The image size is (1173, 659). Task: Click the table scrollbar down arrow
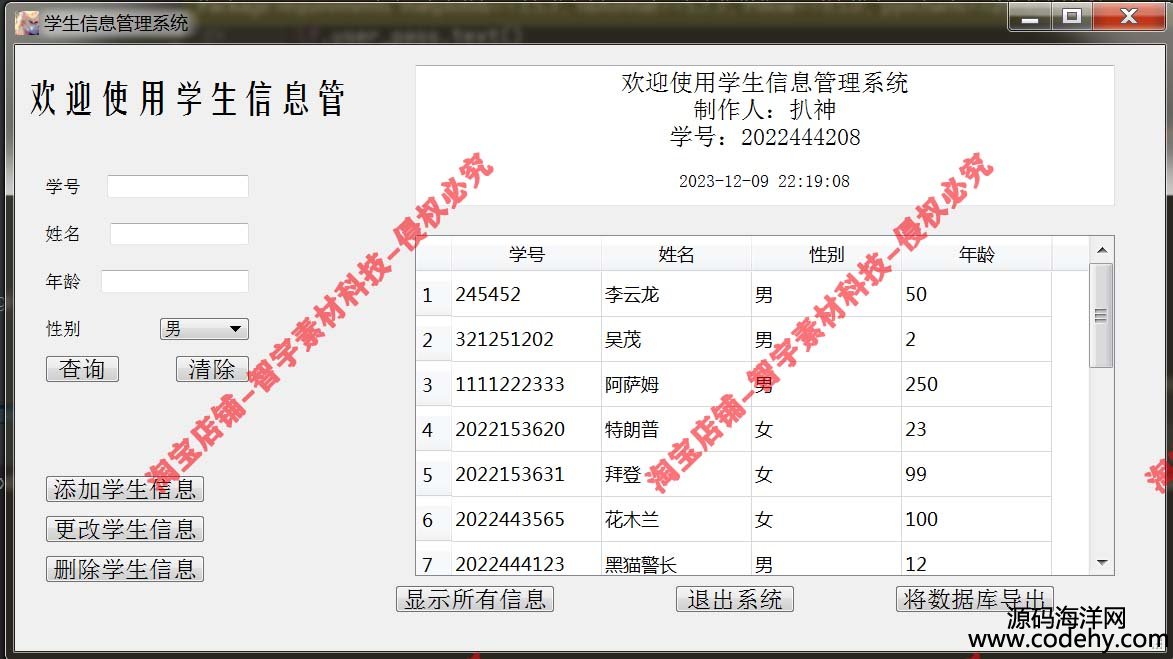click(1102, 563)
